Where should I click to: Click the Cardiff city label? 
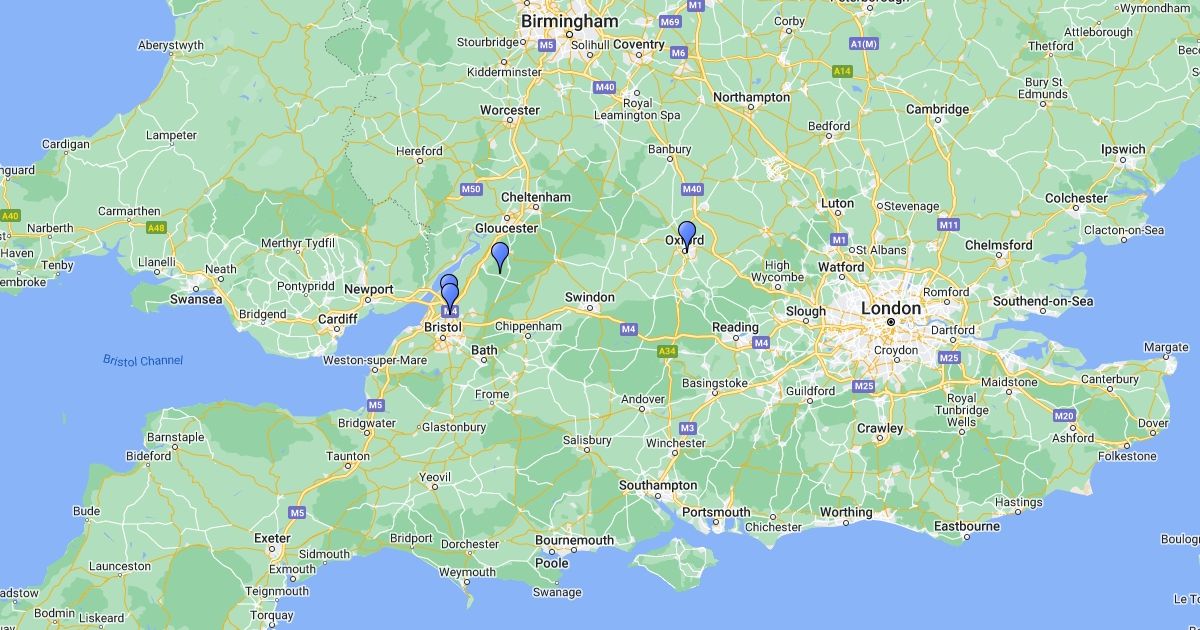pyautogui.click(x=337, y=320)
